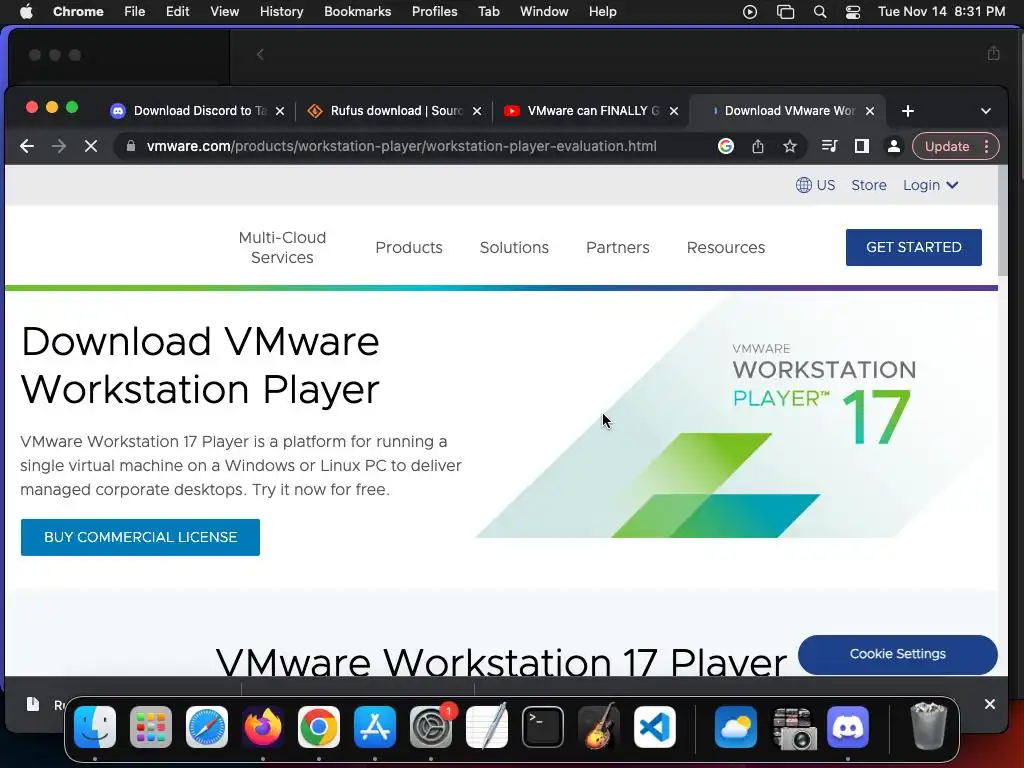The image size is (1024, 768).
Task: Close the Rufus download tab
Action: [477, 111]
